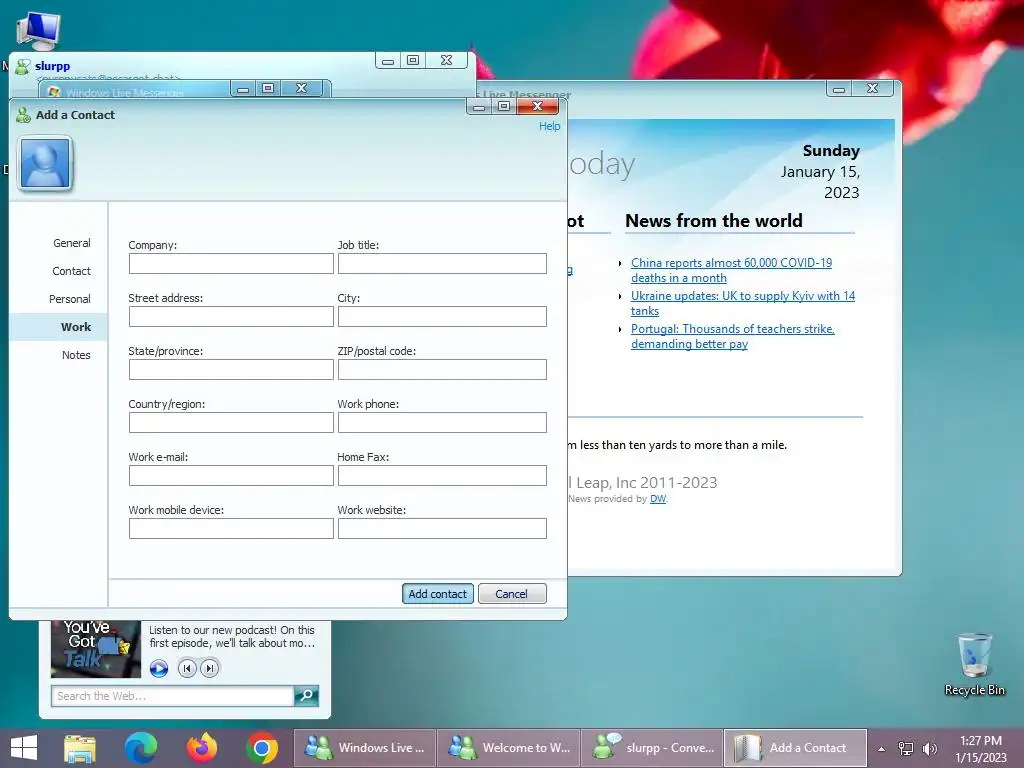Click the Search the Web field

pyautogui.click(x=172, y=696)
